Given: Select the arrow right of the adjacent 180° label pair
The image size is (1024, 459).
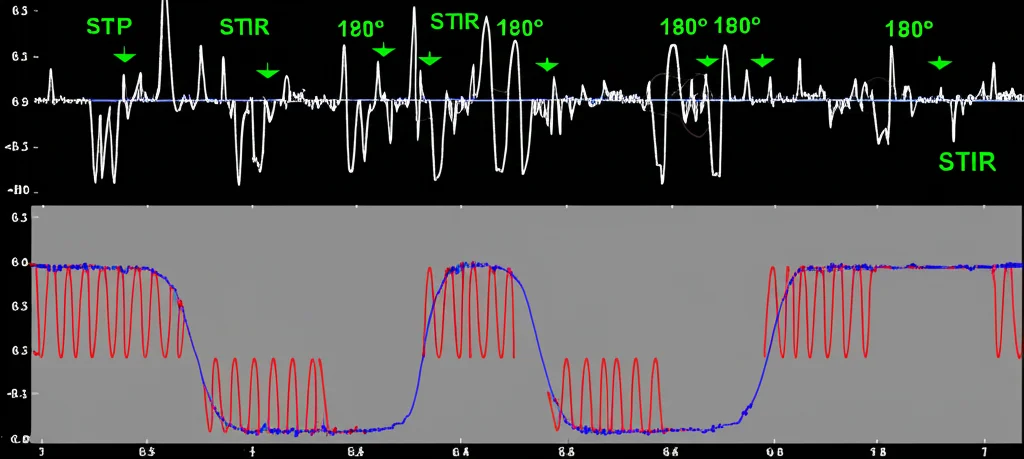Looking at the screenshot, I should coord(762,61).
